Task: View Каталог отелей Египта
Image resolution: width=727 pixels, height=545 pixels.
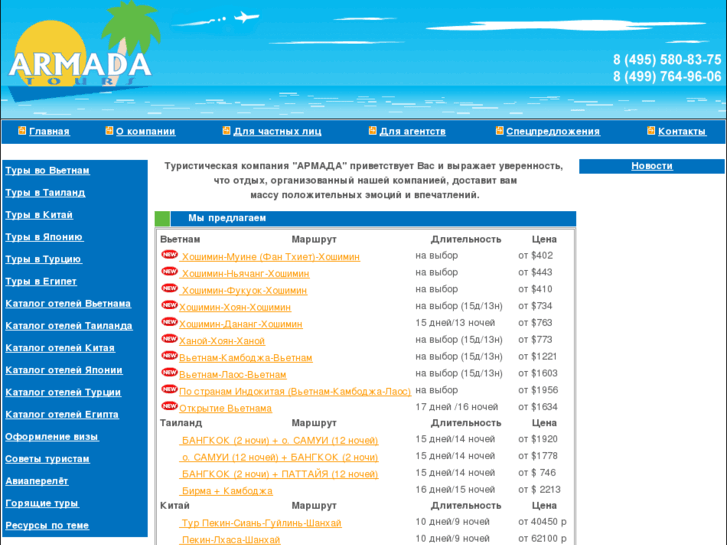Action: (x=62, y=415)
